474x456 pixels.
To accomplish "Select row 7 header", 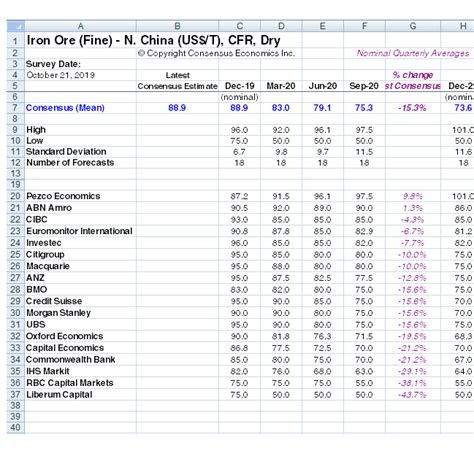I will click(x=15, y=108).
